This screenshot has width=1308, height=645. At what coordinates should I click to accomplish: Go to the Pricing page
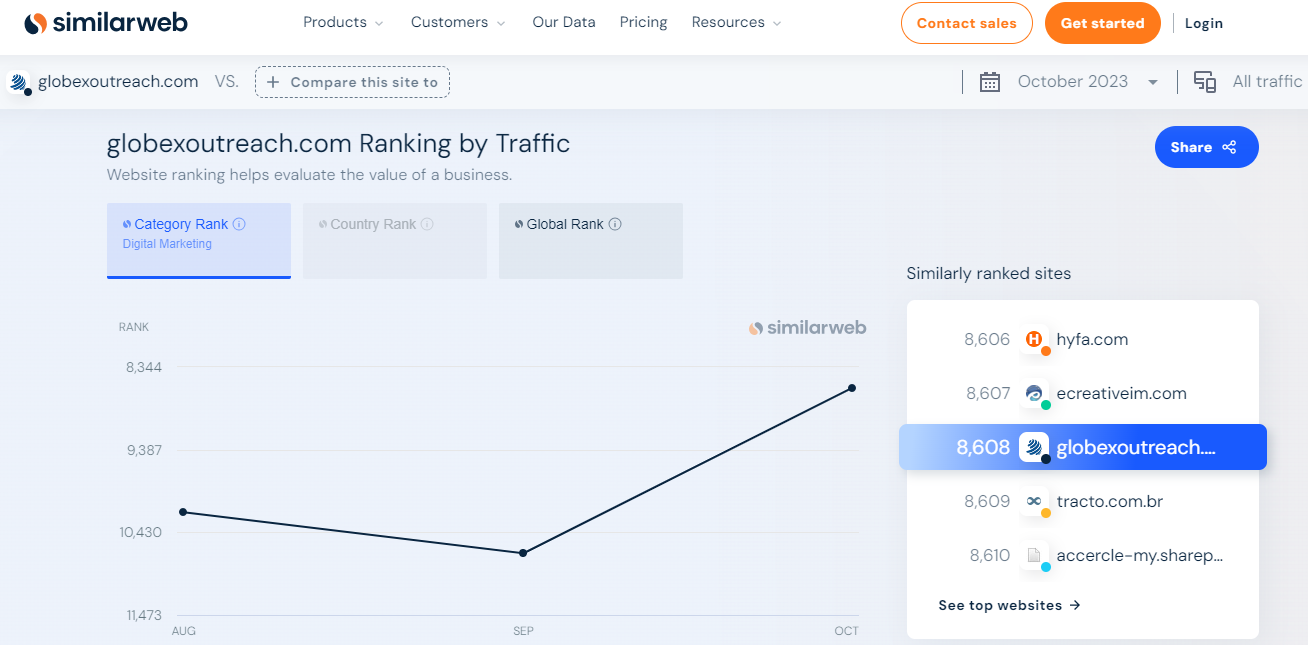(x=644, y=22)
